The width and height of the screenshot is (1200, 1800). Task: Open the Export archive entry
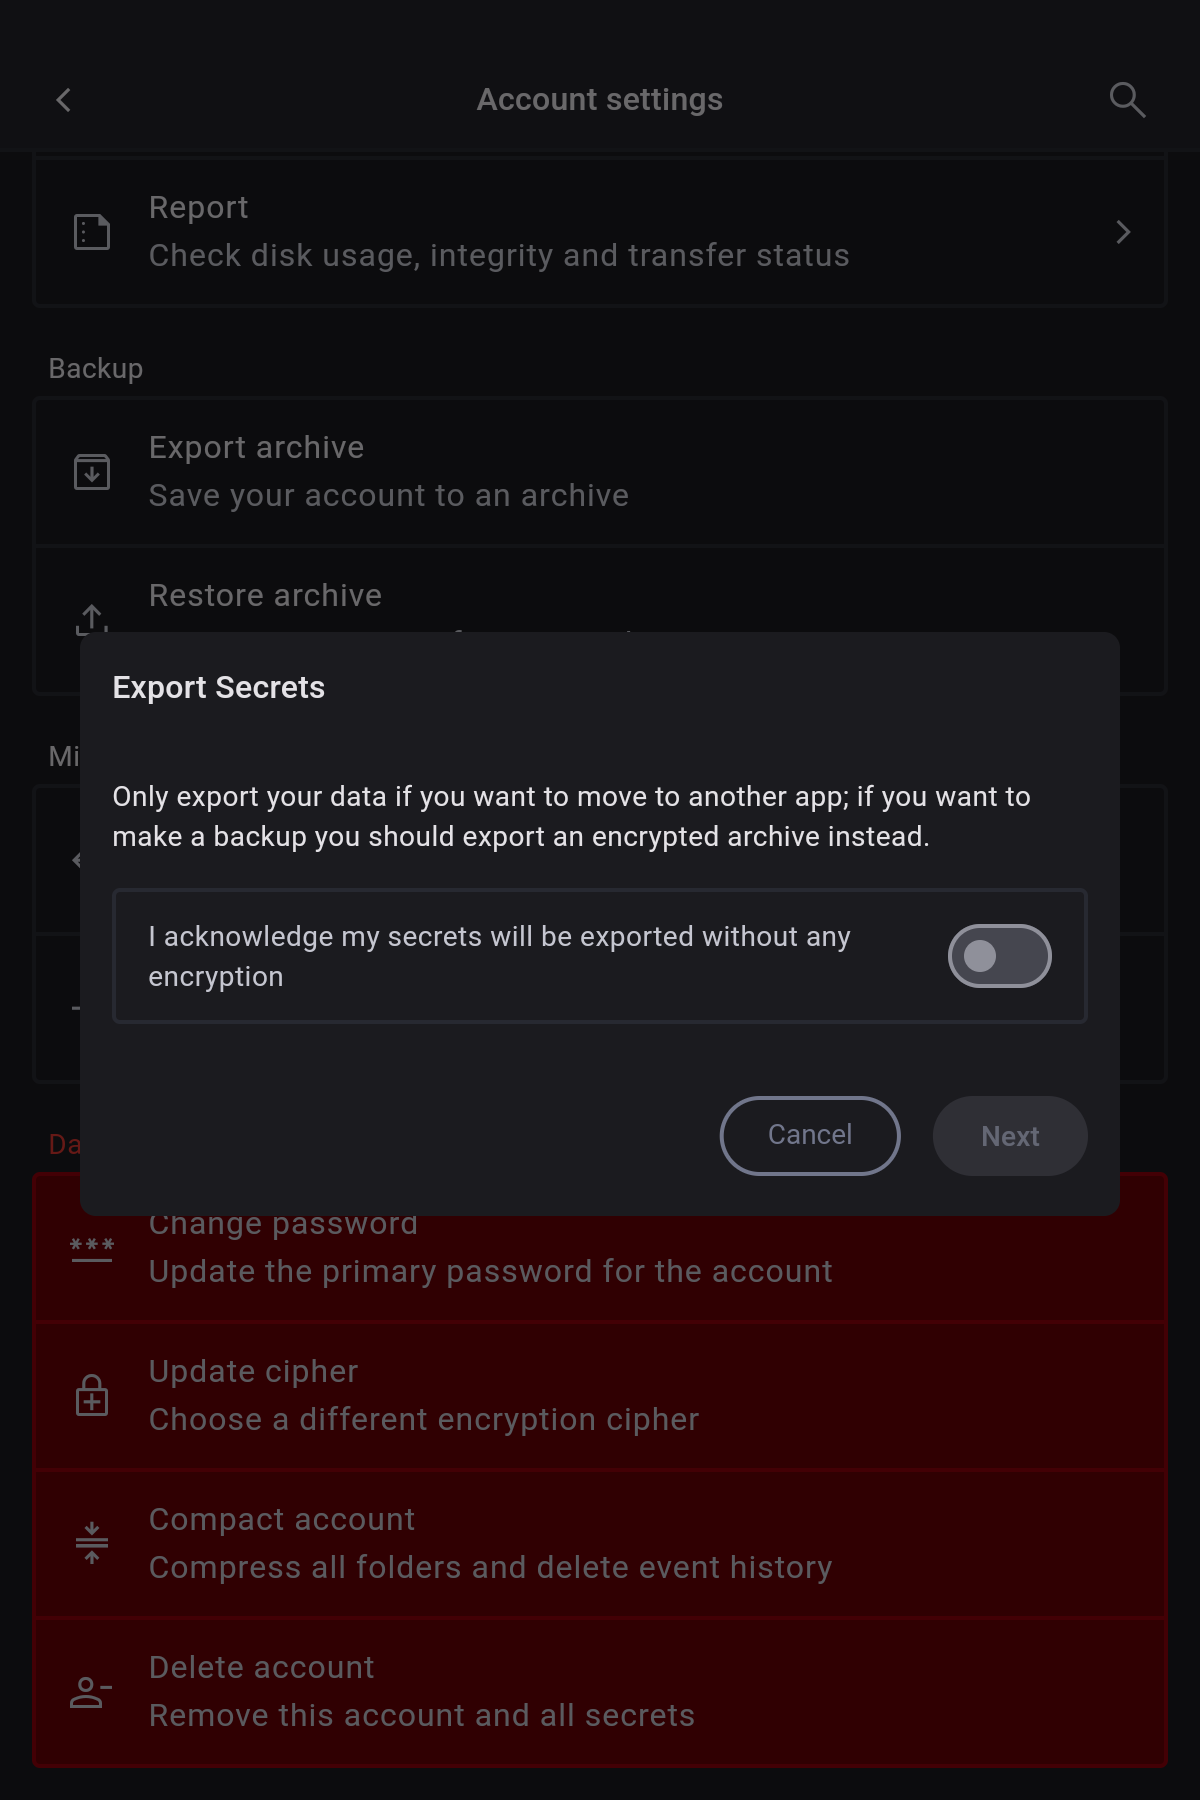point(600,472)
